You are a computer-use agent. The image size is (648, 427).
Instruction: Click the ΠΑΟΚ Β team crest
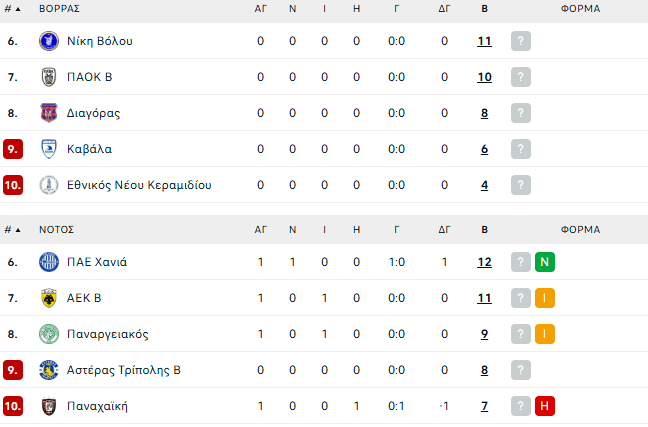click(48, 77)
